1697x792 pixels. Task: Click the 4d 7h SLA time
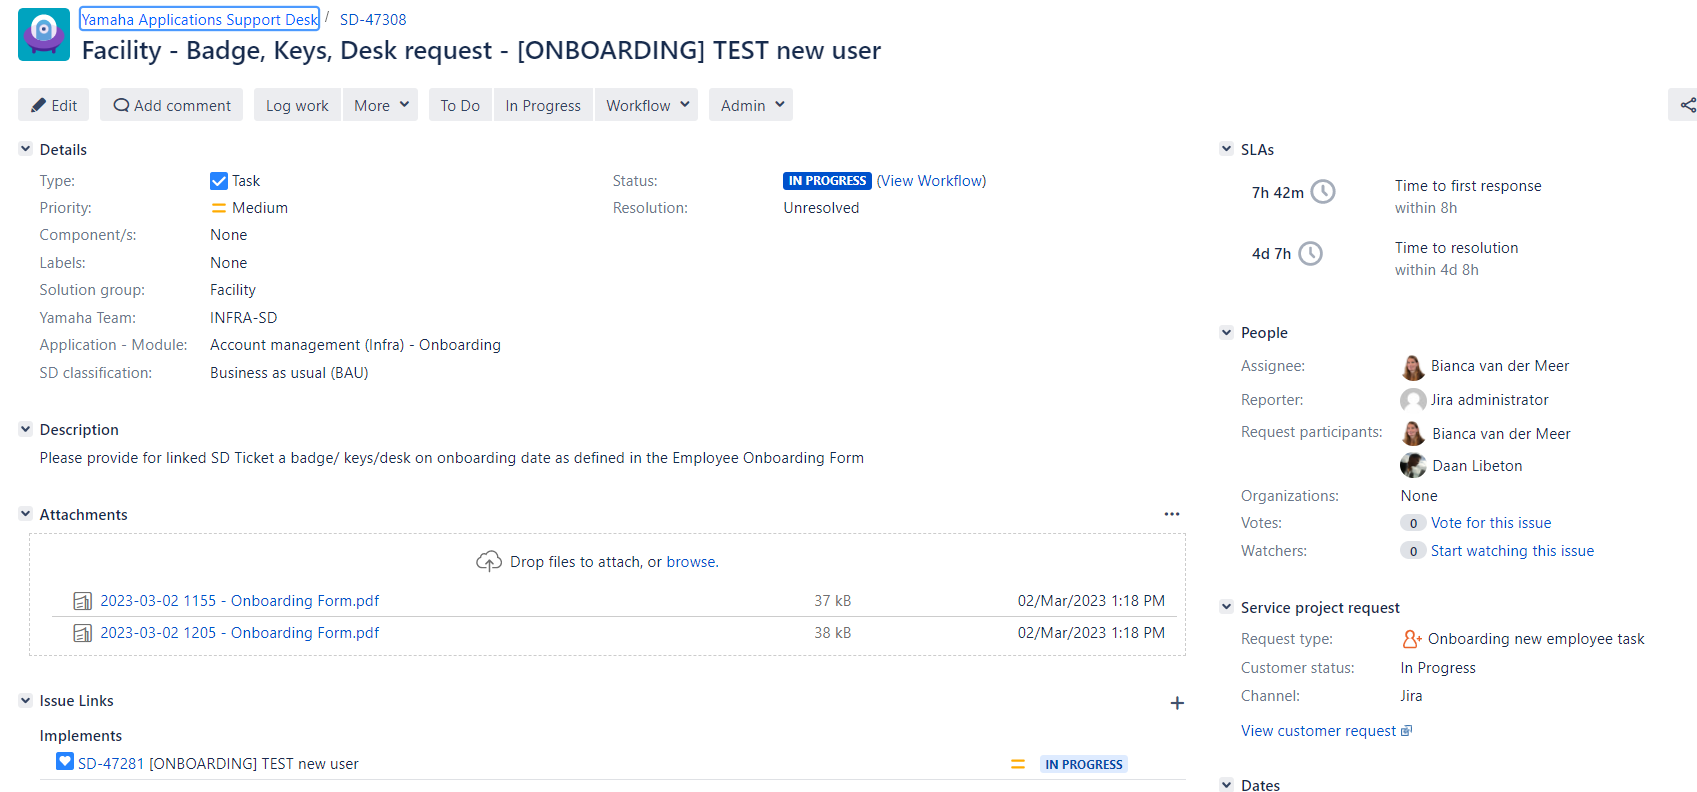(x=1271, y=254)
